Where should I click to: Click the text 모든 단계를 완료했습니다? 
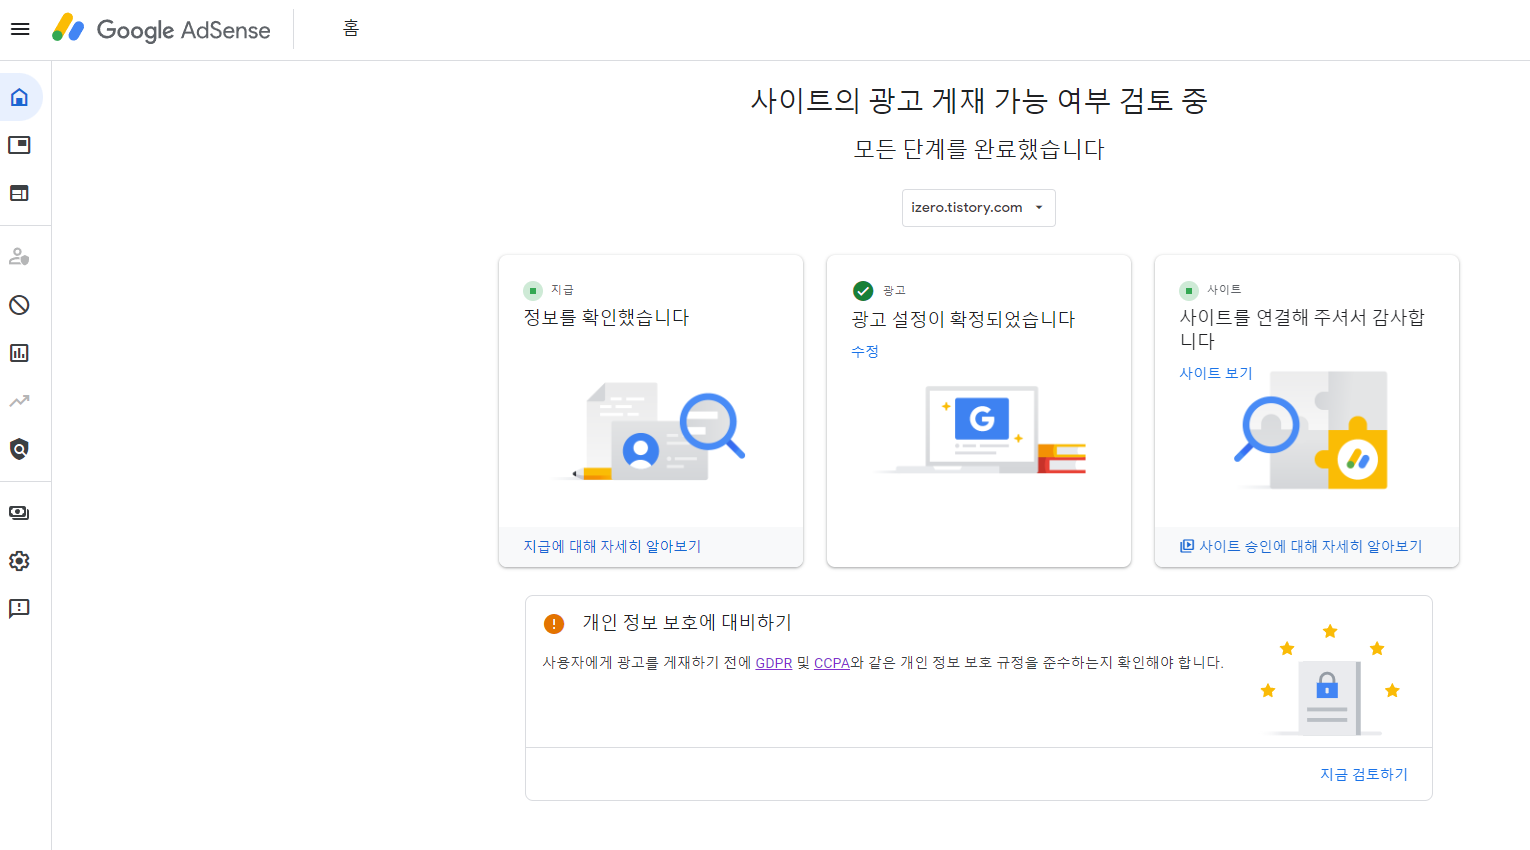(979, 150)
